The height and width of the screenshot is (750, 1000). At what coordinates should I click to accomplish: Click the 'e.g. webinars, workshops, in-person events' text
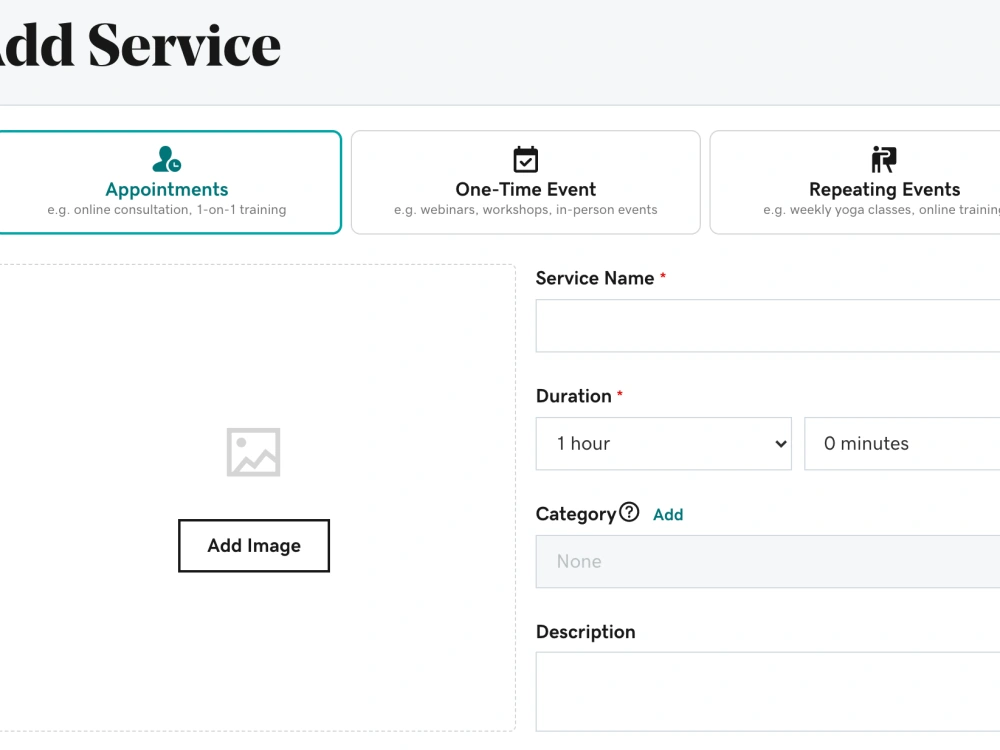tap(526, 210)
